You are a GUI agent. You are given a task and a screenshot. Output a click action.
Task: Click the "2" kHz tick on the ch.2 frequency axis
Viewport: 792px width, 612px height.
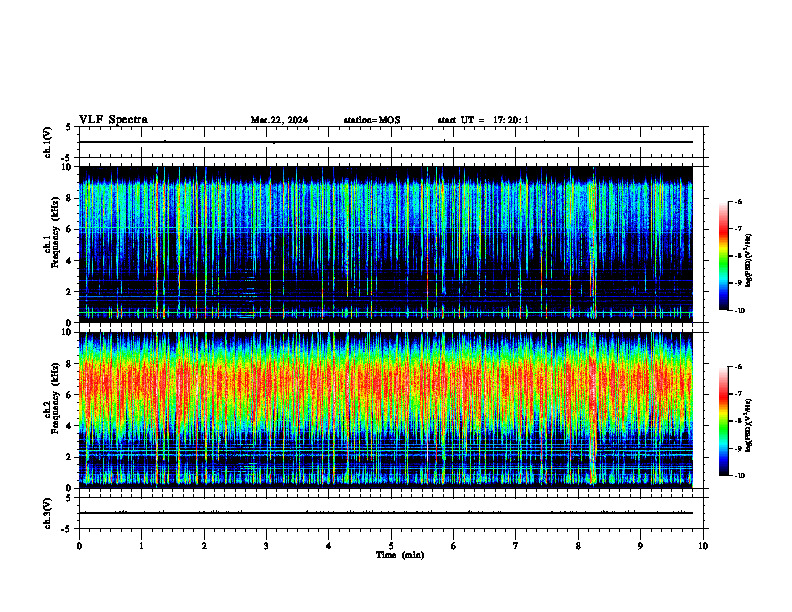pyautogui.click(x=70, y=457)
